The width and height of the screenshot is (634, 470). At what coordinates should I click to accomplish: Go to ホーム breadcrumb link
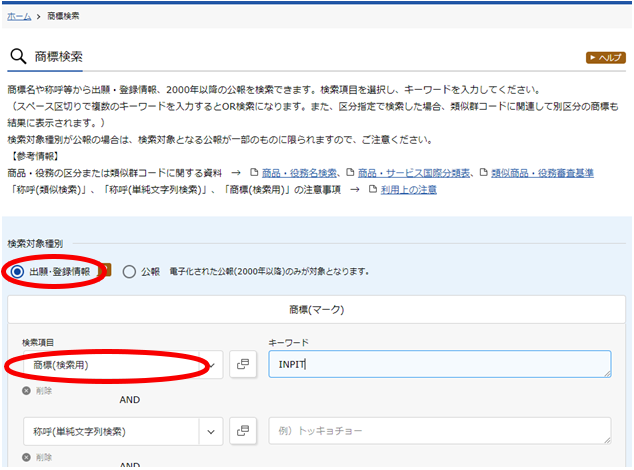coord(19,16)
